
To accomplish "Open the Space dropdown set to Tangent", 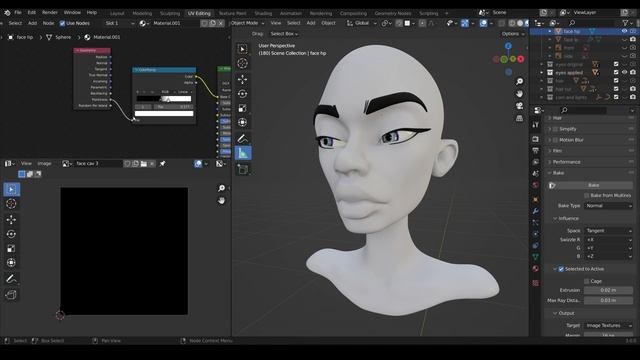I will tap(608, 231).
